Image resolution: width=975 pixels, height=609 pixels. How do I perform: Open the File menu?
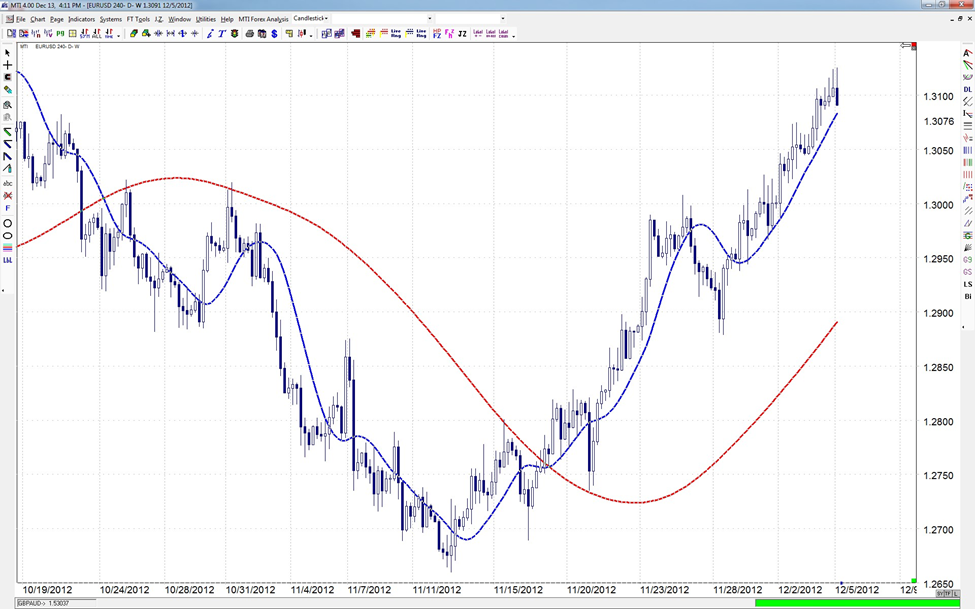pos(21,19)
